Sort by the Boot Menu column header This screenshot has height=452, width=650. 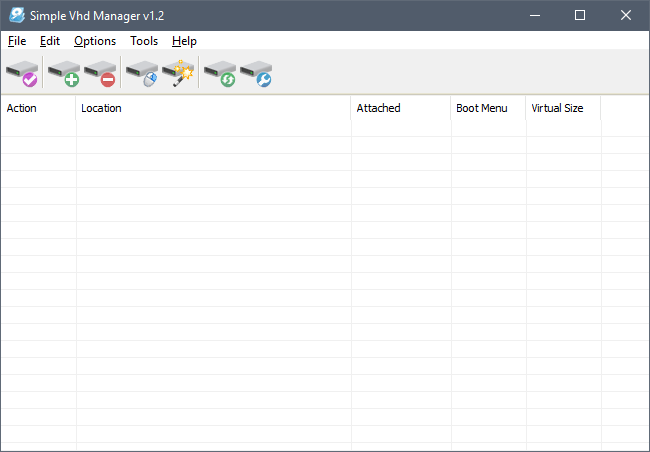(x=488, y=108)
